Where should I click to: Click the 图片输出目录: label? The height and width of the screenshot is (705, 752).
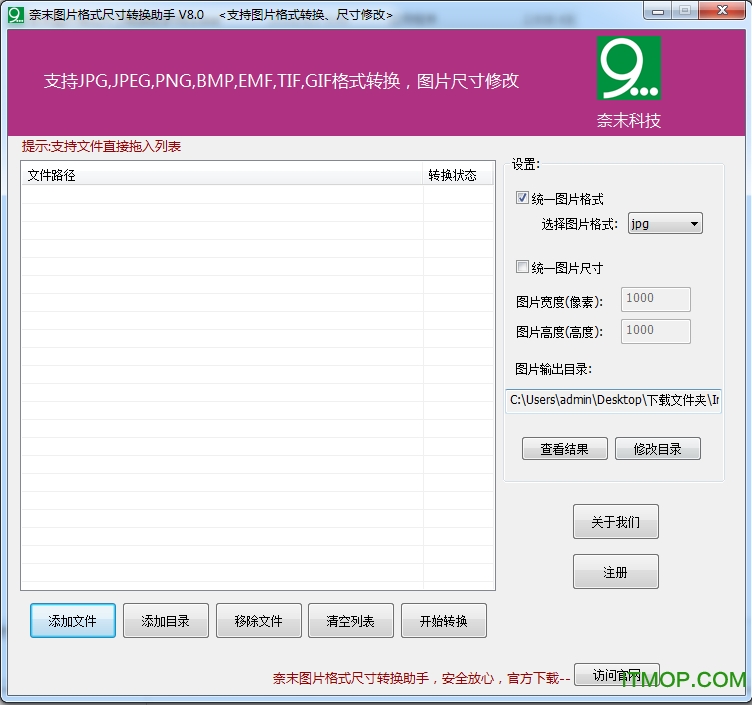tap(553, 369)
